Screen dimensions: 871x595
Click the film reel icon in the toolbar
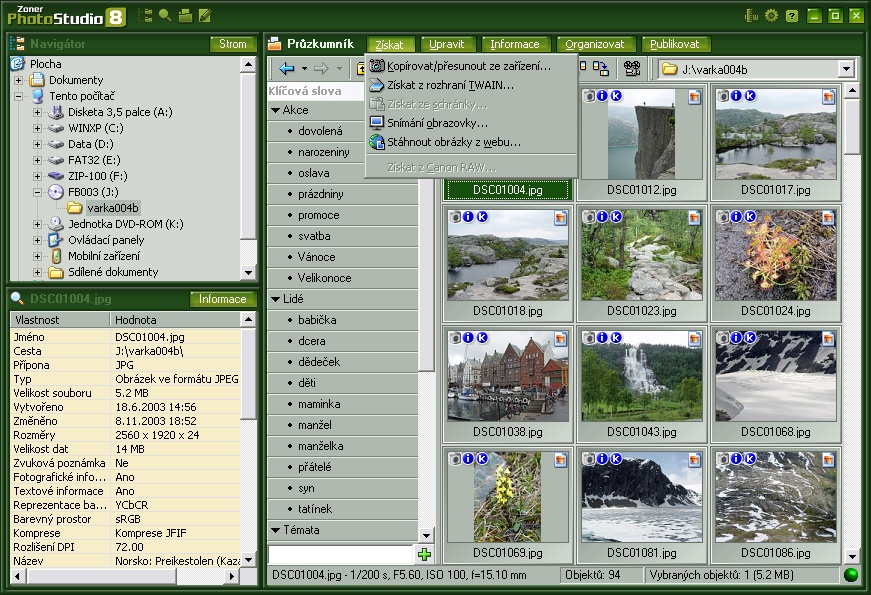[632, 69]
